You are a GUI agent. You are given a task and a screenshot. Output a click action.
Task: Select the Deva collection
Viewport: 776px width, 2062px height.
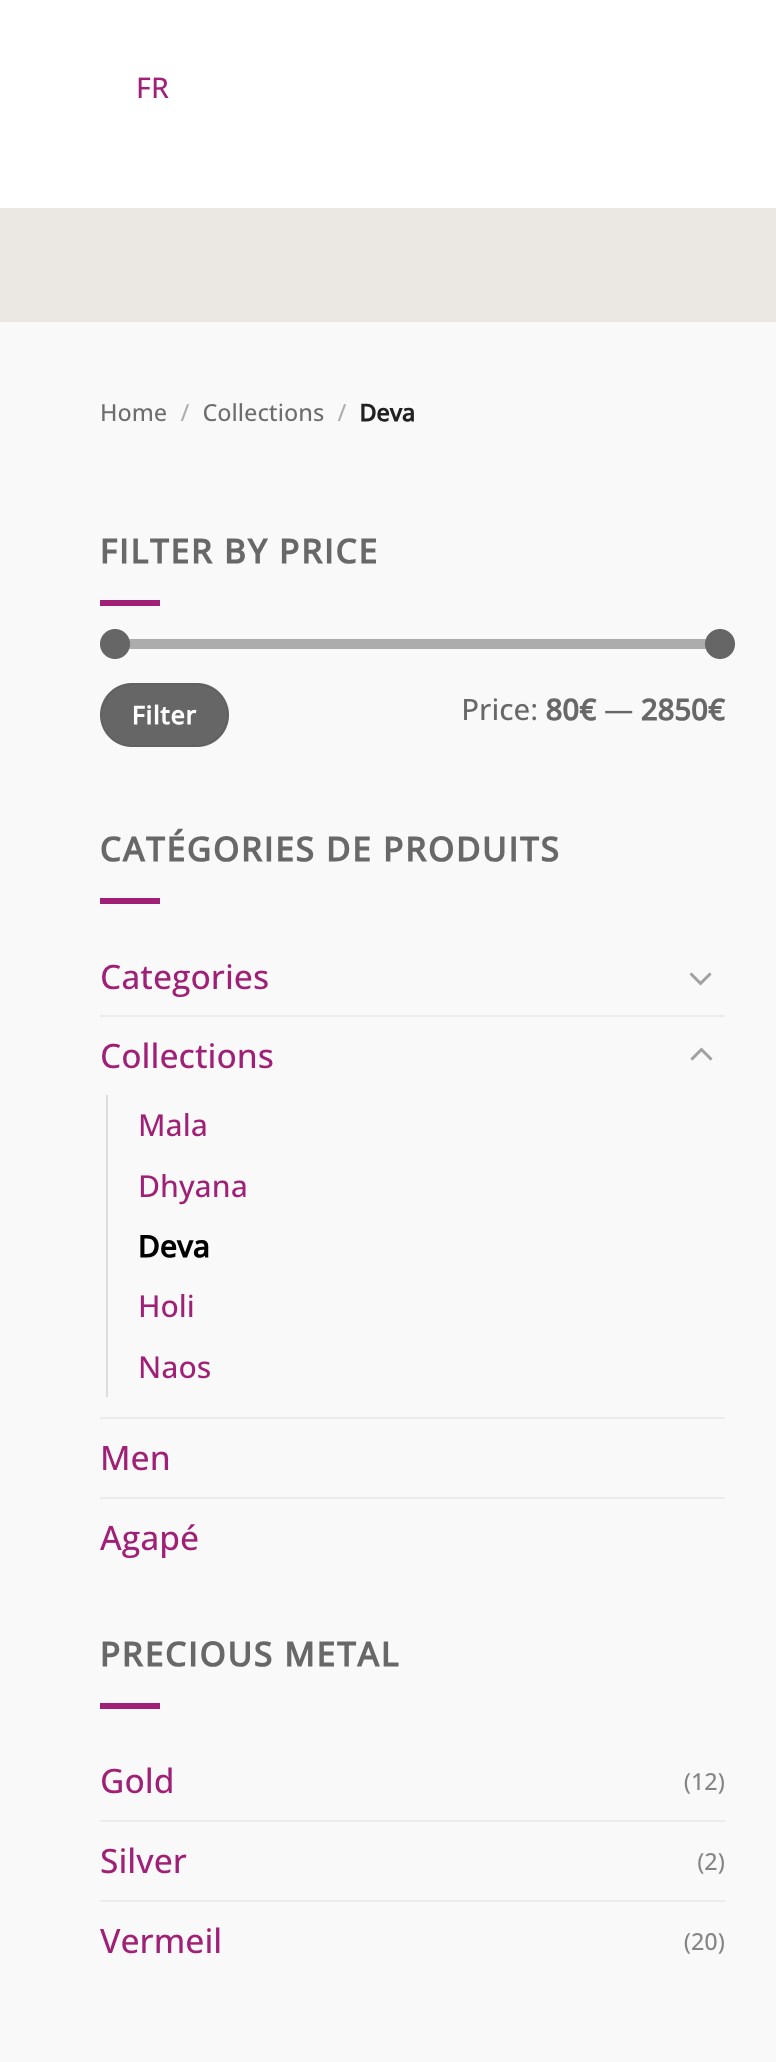[174, 1247]
